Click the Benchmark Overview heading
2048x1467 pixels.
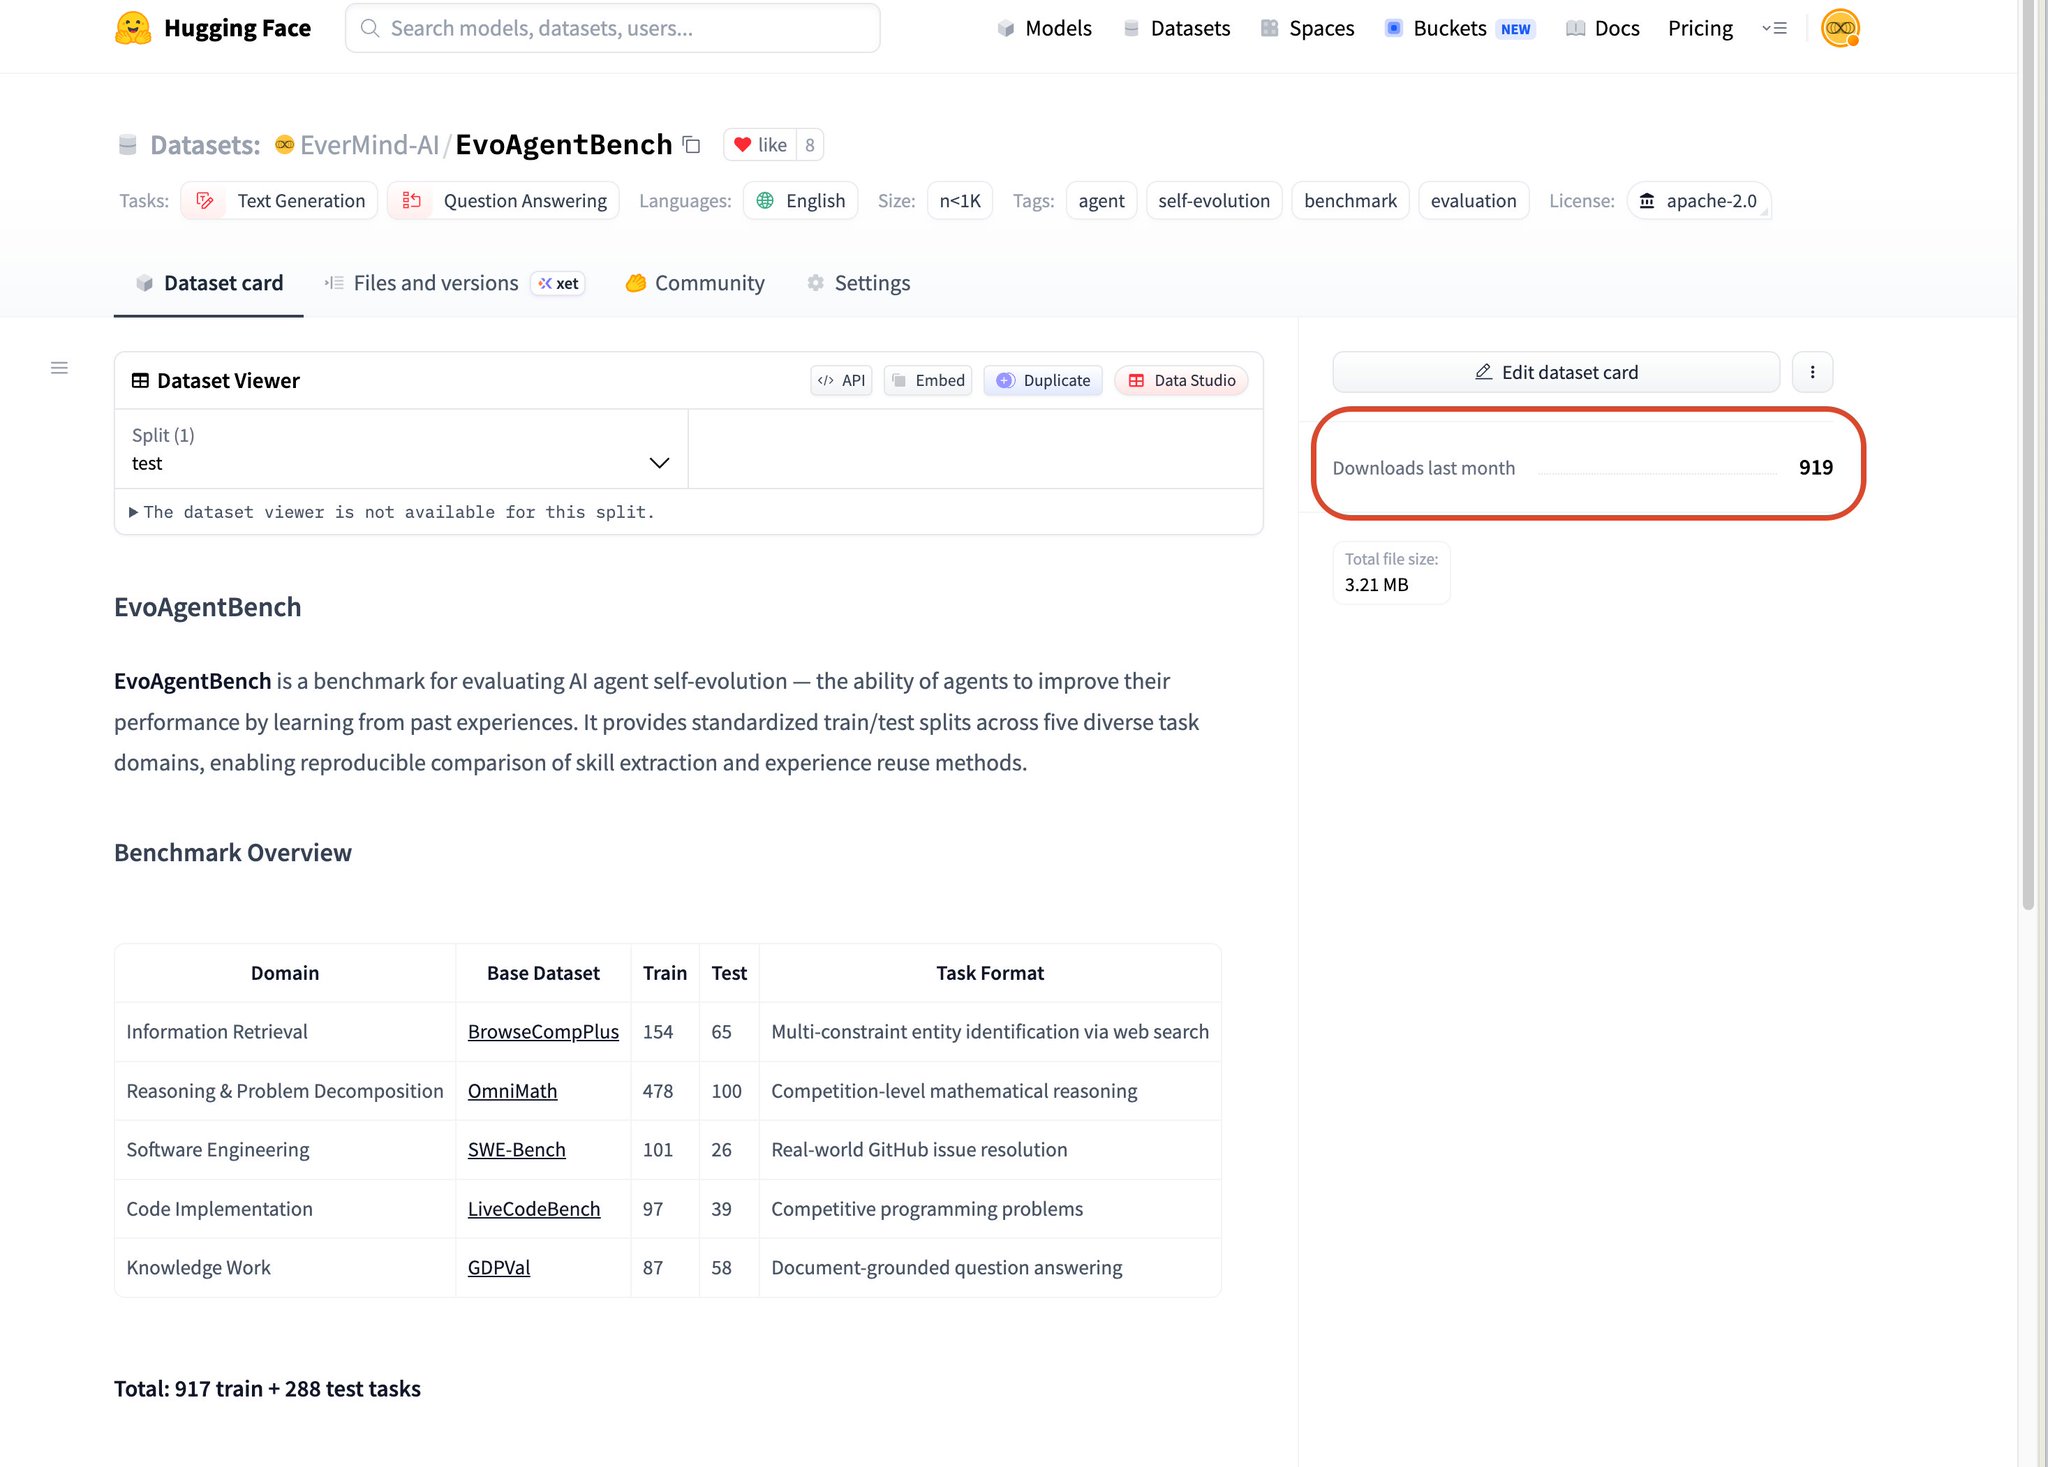(x=233, y=853)
